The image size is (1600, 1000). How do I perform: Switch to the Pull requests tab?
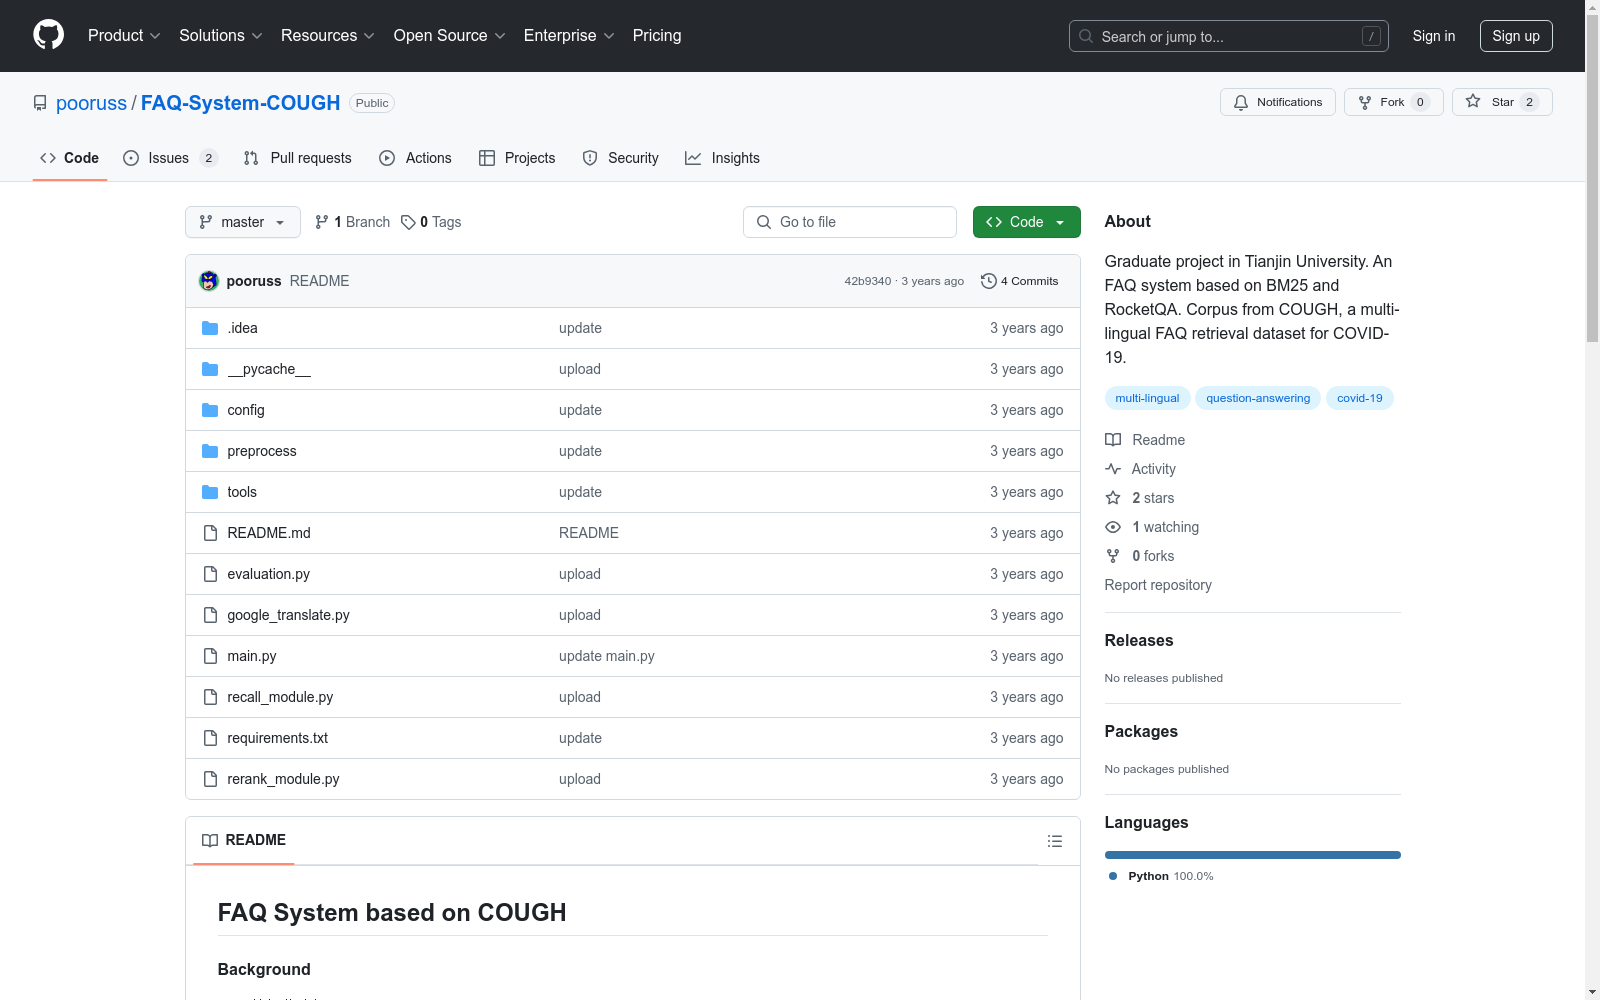point(298,158)
